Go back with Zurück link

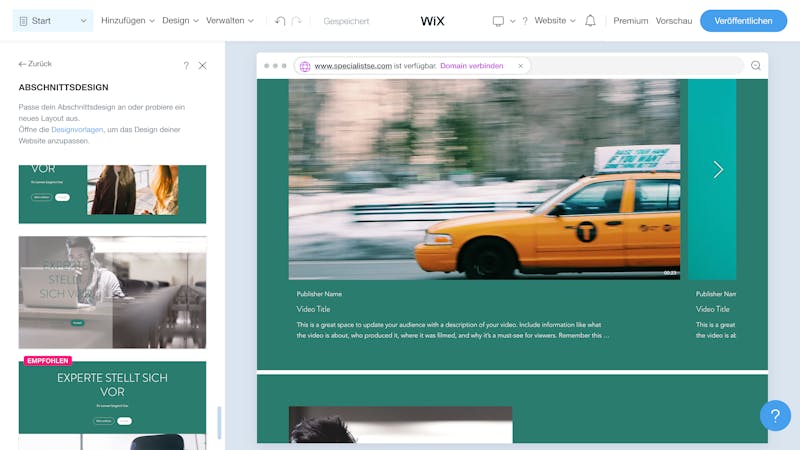[35, 64]
